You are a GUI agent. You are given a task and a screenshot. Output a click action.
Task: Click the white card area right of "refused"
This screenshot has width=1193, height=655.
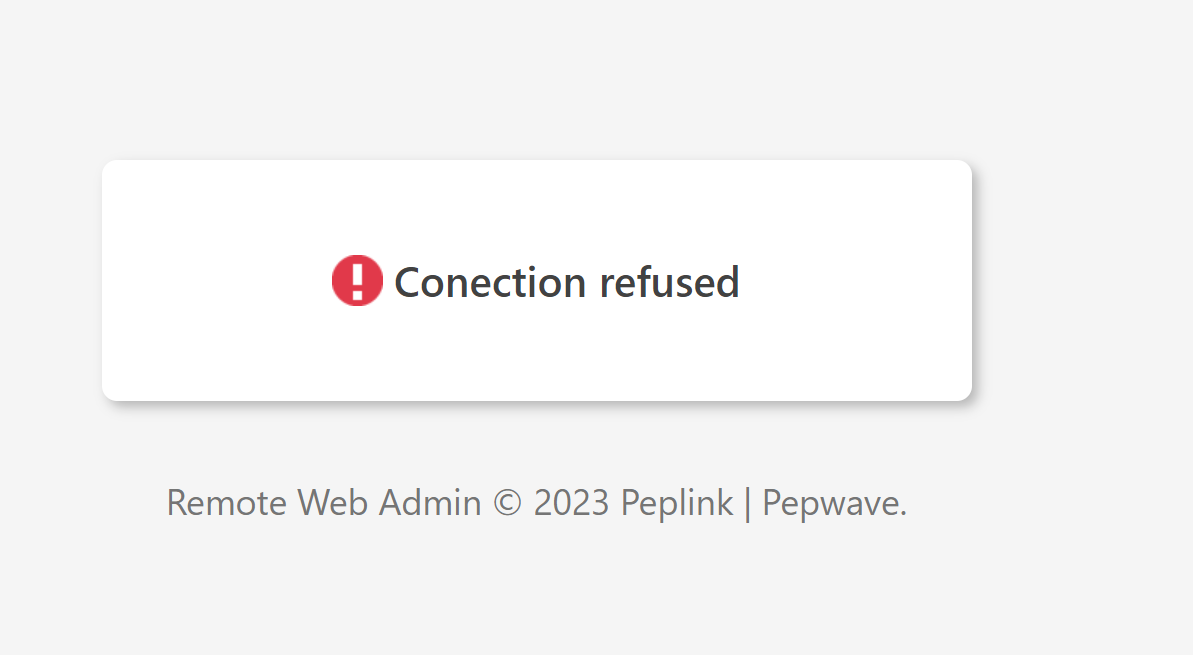pos(860,280)
